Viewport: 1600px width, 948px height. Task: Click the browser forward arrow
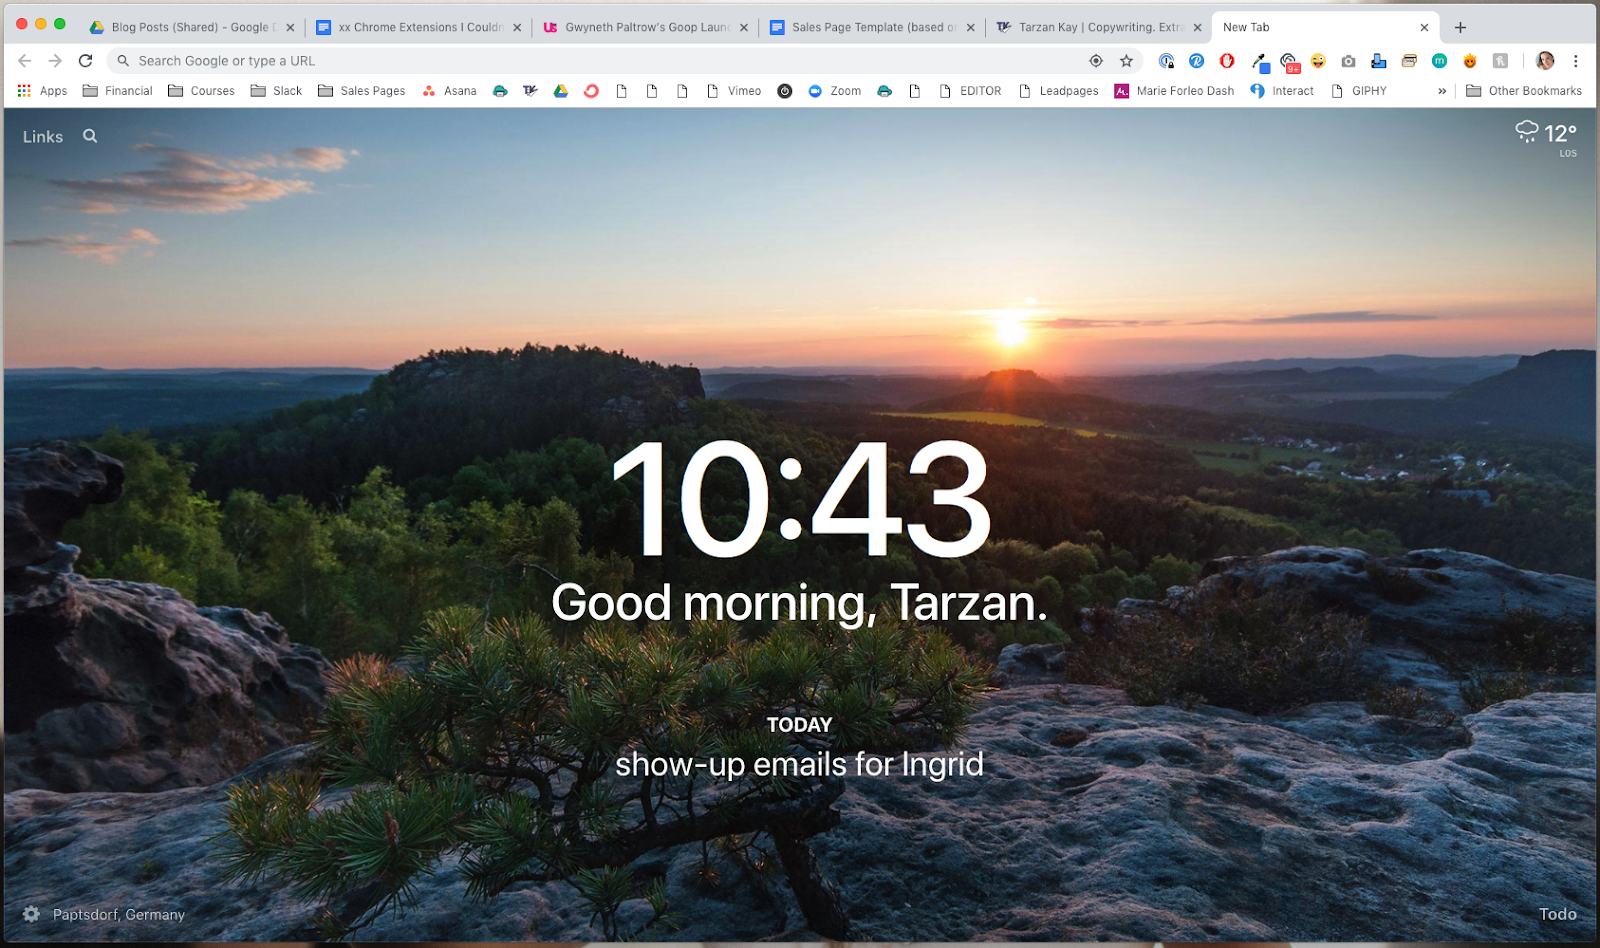point(55,61)
